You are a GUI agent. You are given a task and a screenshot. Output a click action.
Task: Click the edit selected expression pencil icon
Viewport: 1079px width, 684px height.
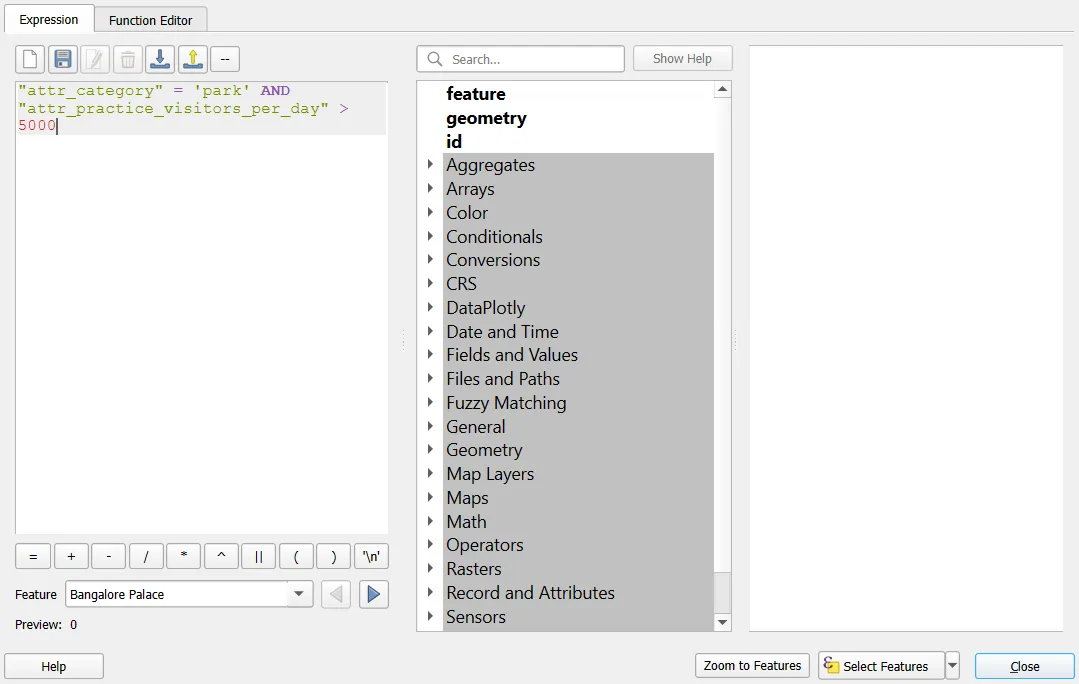pos(95,59)
